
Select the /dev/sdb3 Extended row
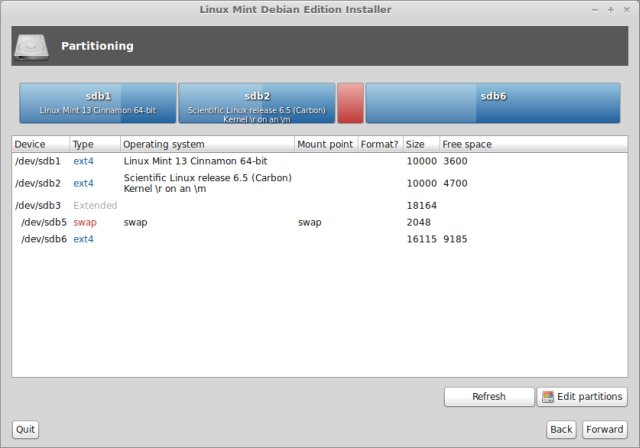(x=320, y=205)
